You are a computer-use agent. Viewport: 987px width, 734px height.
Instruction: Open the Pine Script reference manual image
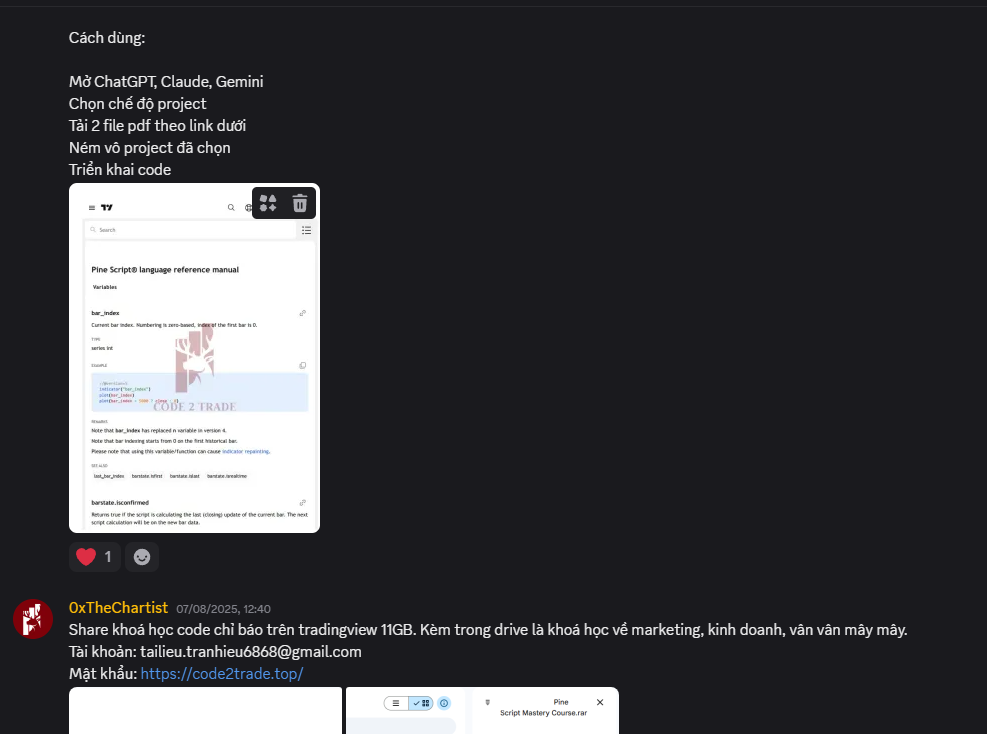pos(195,358)
